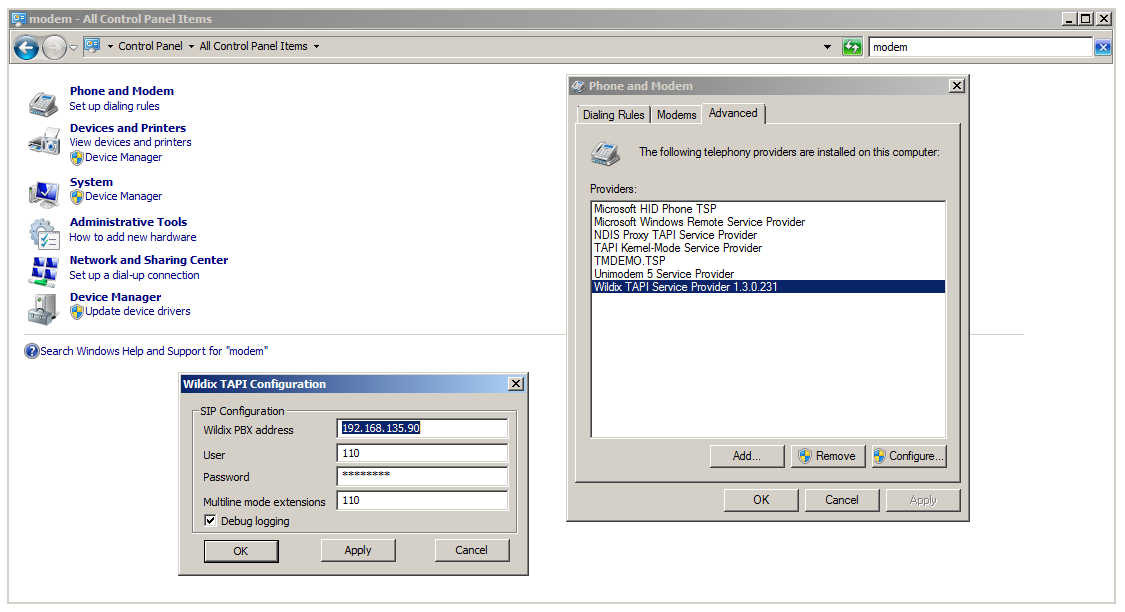The image size is (1125, 612).
Task: Click Network and Sharing Center icon
Action: tap(44, 272)
